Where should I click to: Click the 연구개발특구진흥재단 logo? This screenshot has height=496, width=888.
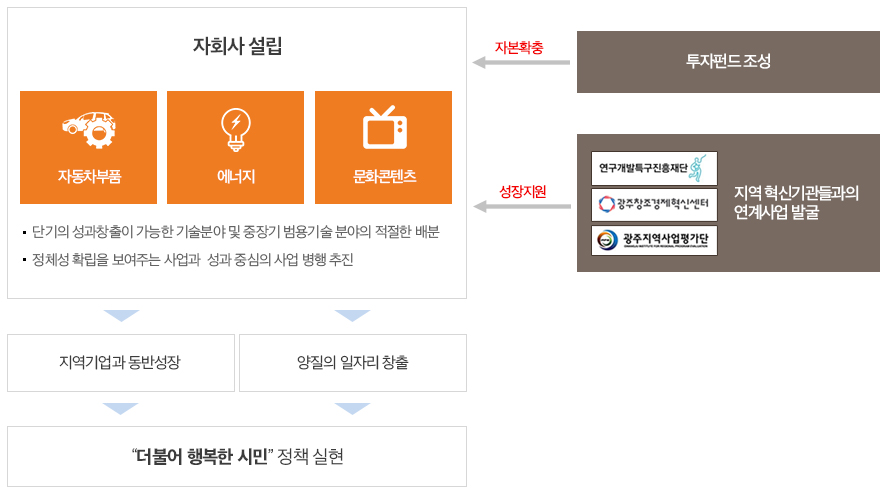(x=654, y=168)
